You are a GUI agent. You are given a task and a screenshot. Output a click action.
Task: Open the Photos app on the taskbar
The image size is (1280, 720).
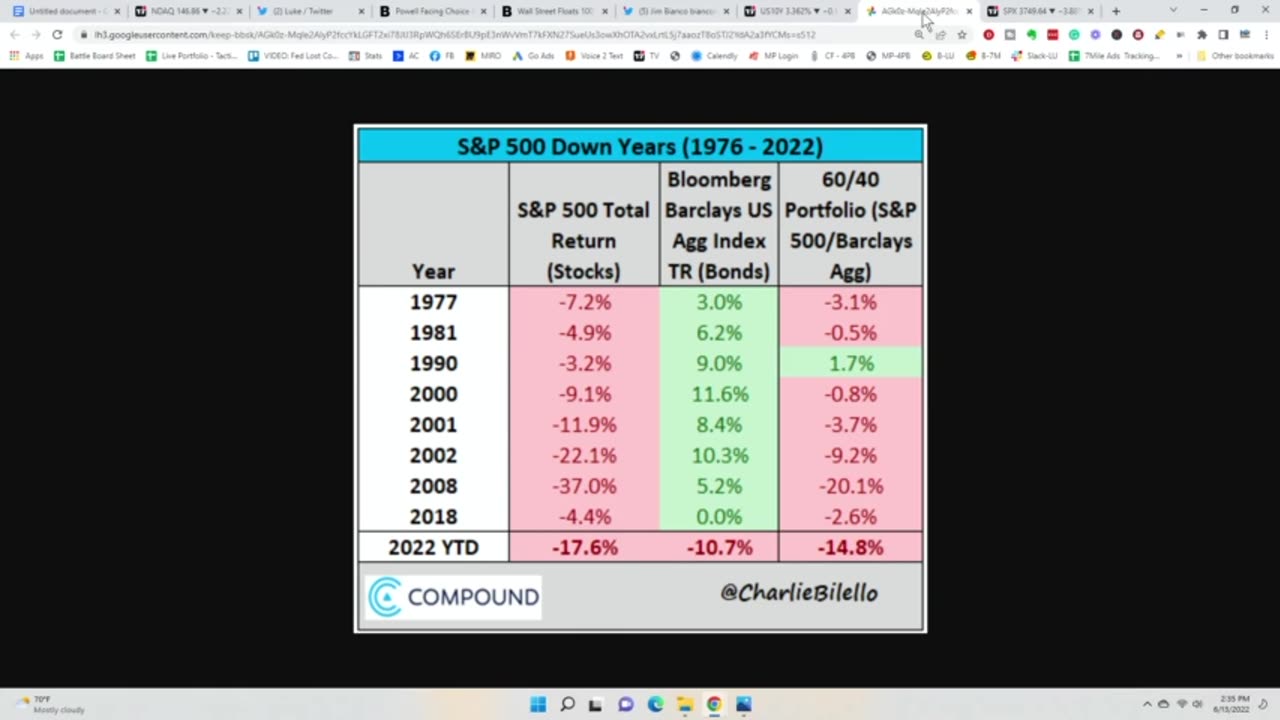pyautogui.click(x=743, y=704)
